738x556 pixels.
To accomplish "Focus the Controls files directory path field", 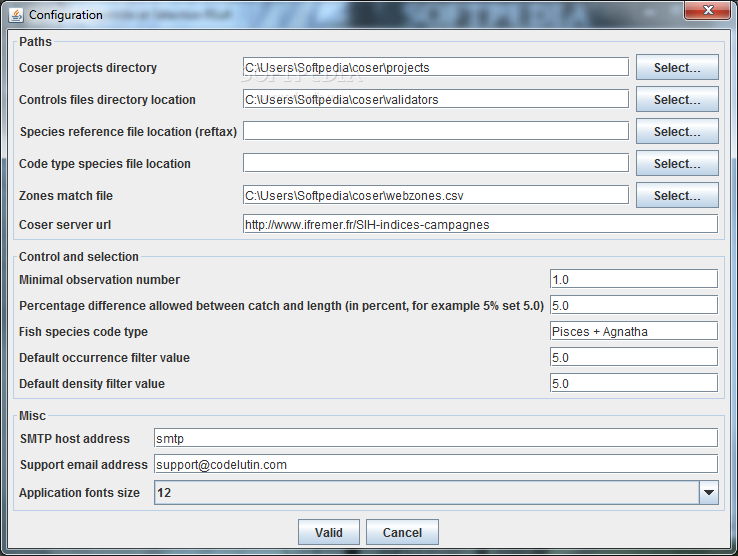I will (436, 99).
